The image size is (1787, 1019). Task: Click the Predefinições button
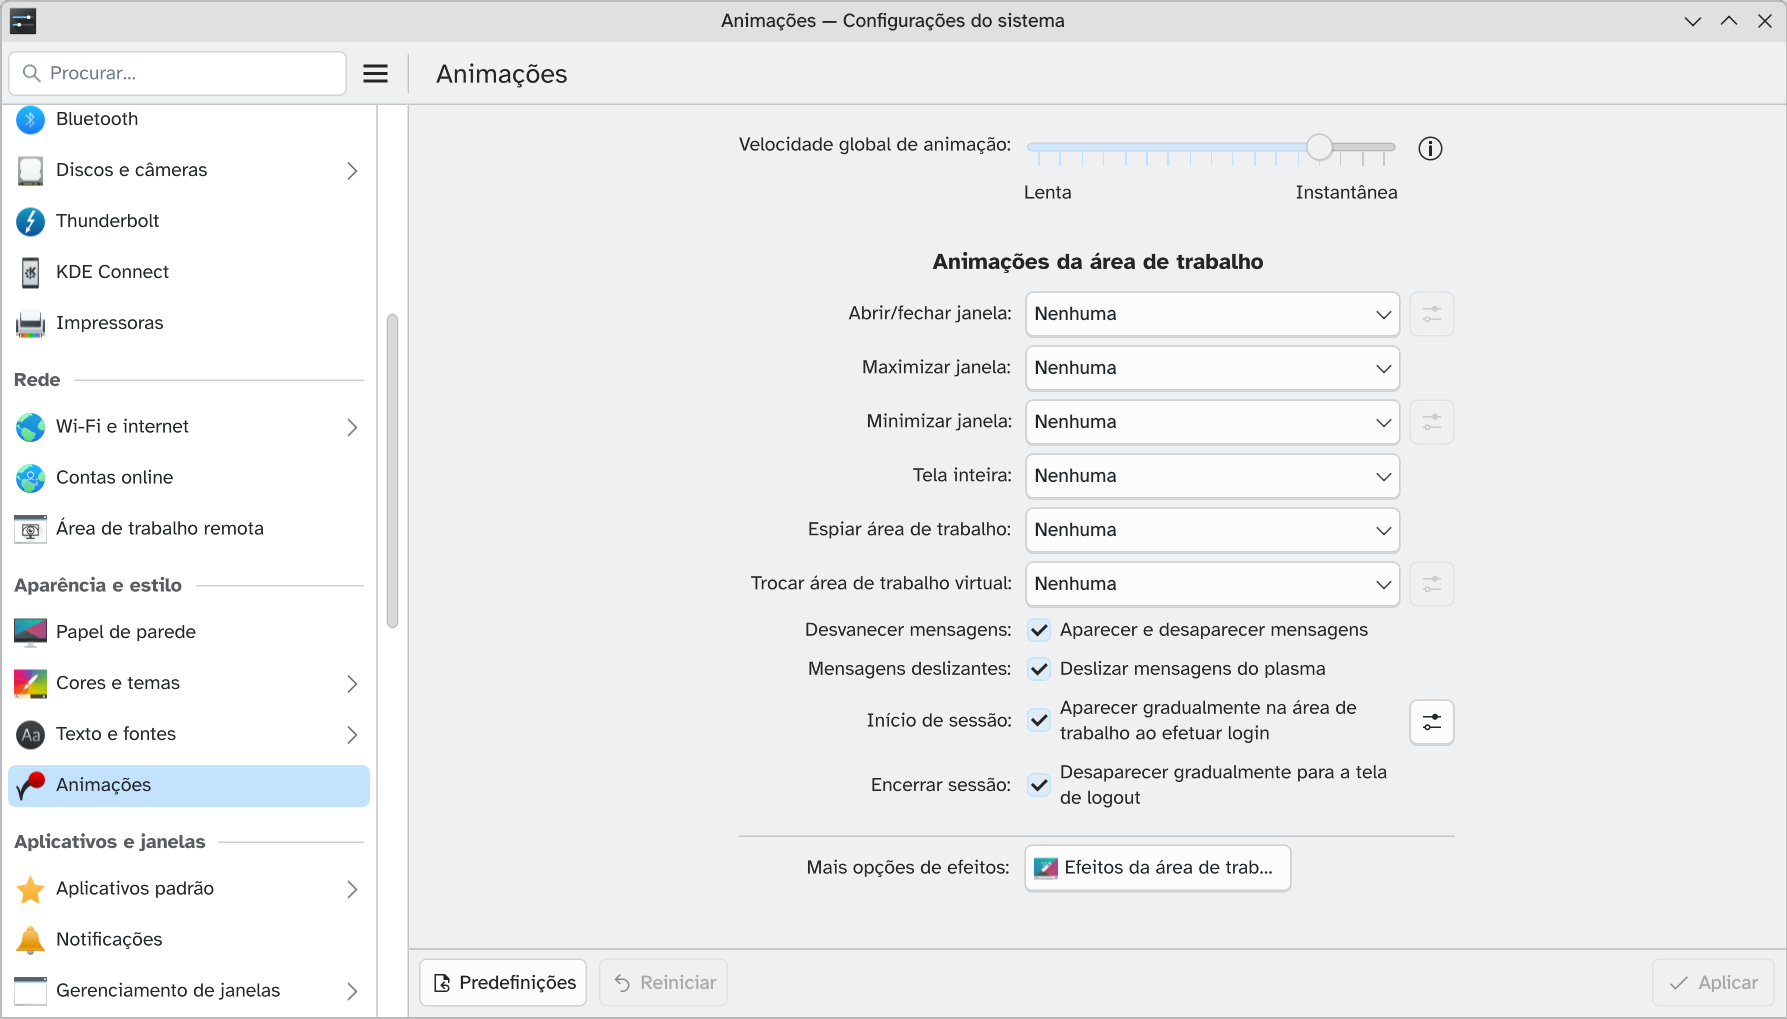(x=505, y=983)
